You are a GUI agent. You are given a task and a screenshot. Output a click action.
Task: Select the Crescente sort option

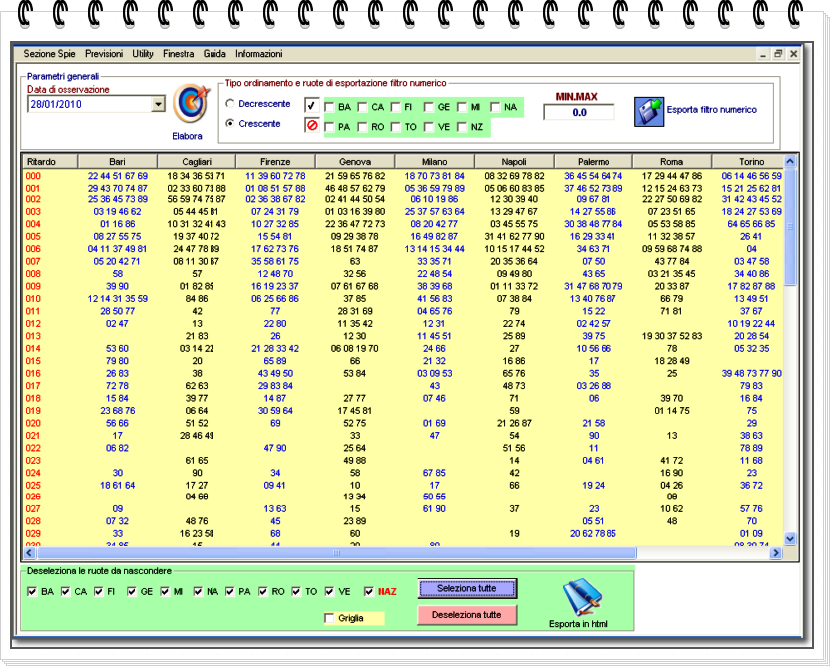tap(231, 124)
